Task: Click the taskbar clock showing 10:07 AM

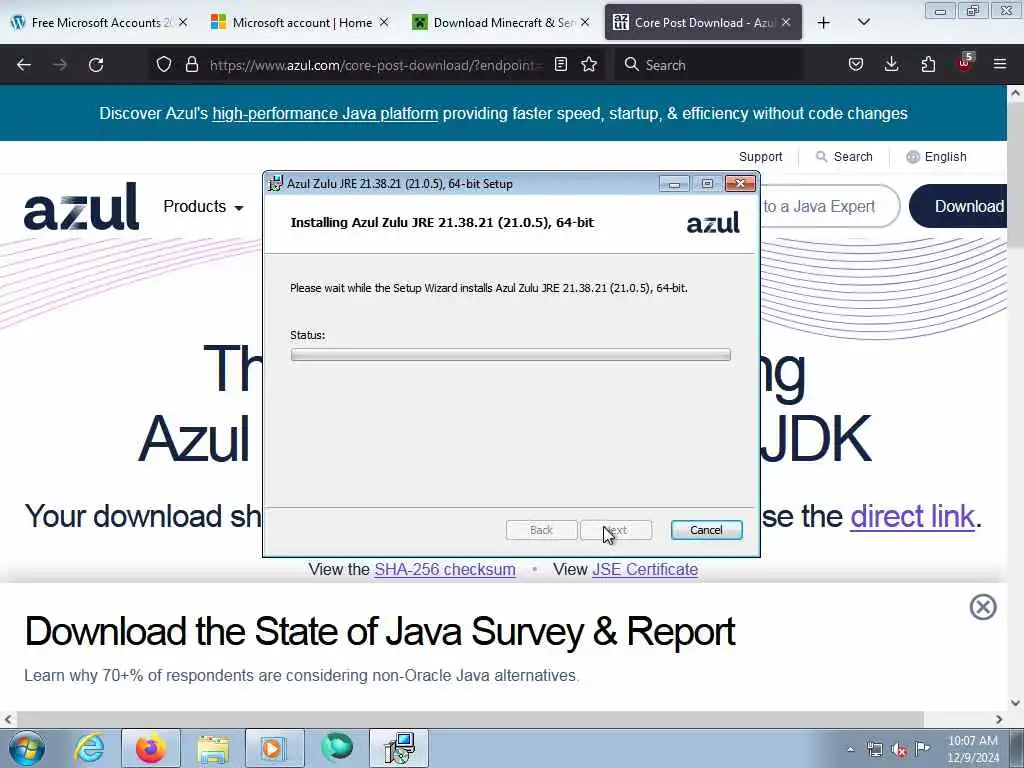Action: (x=972, y=749)
